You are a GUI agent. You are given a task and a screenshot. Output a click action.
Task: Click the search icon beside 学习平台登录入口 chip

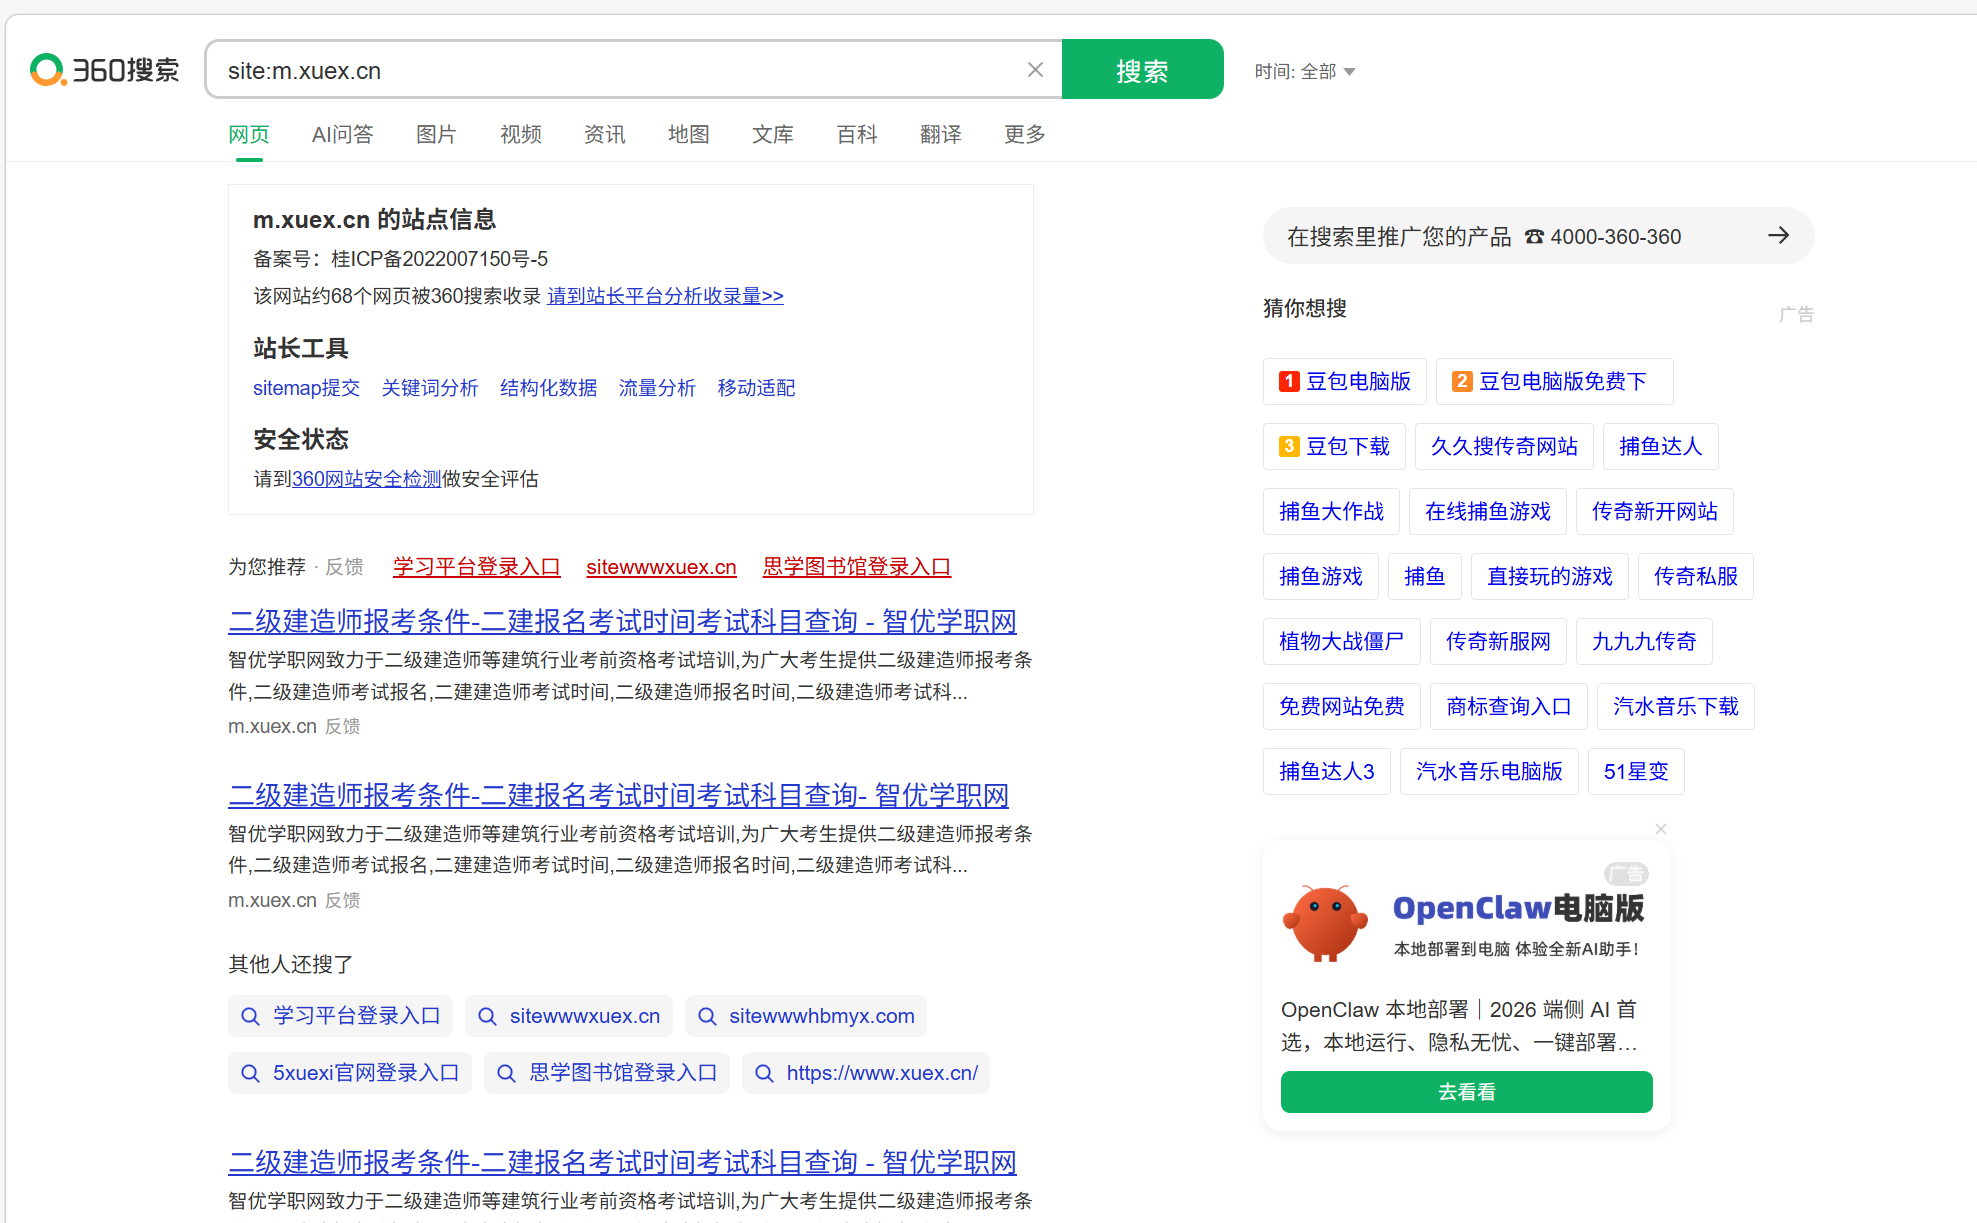(x=251, y=1017)
